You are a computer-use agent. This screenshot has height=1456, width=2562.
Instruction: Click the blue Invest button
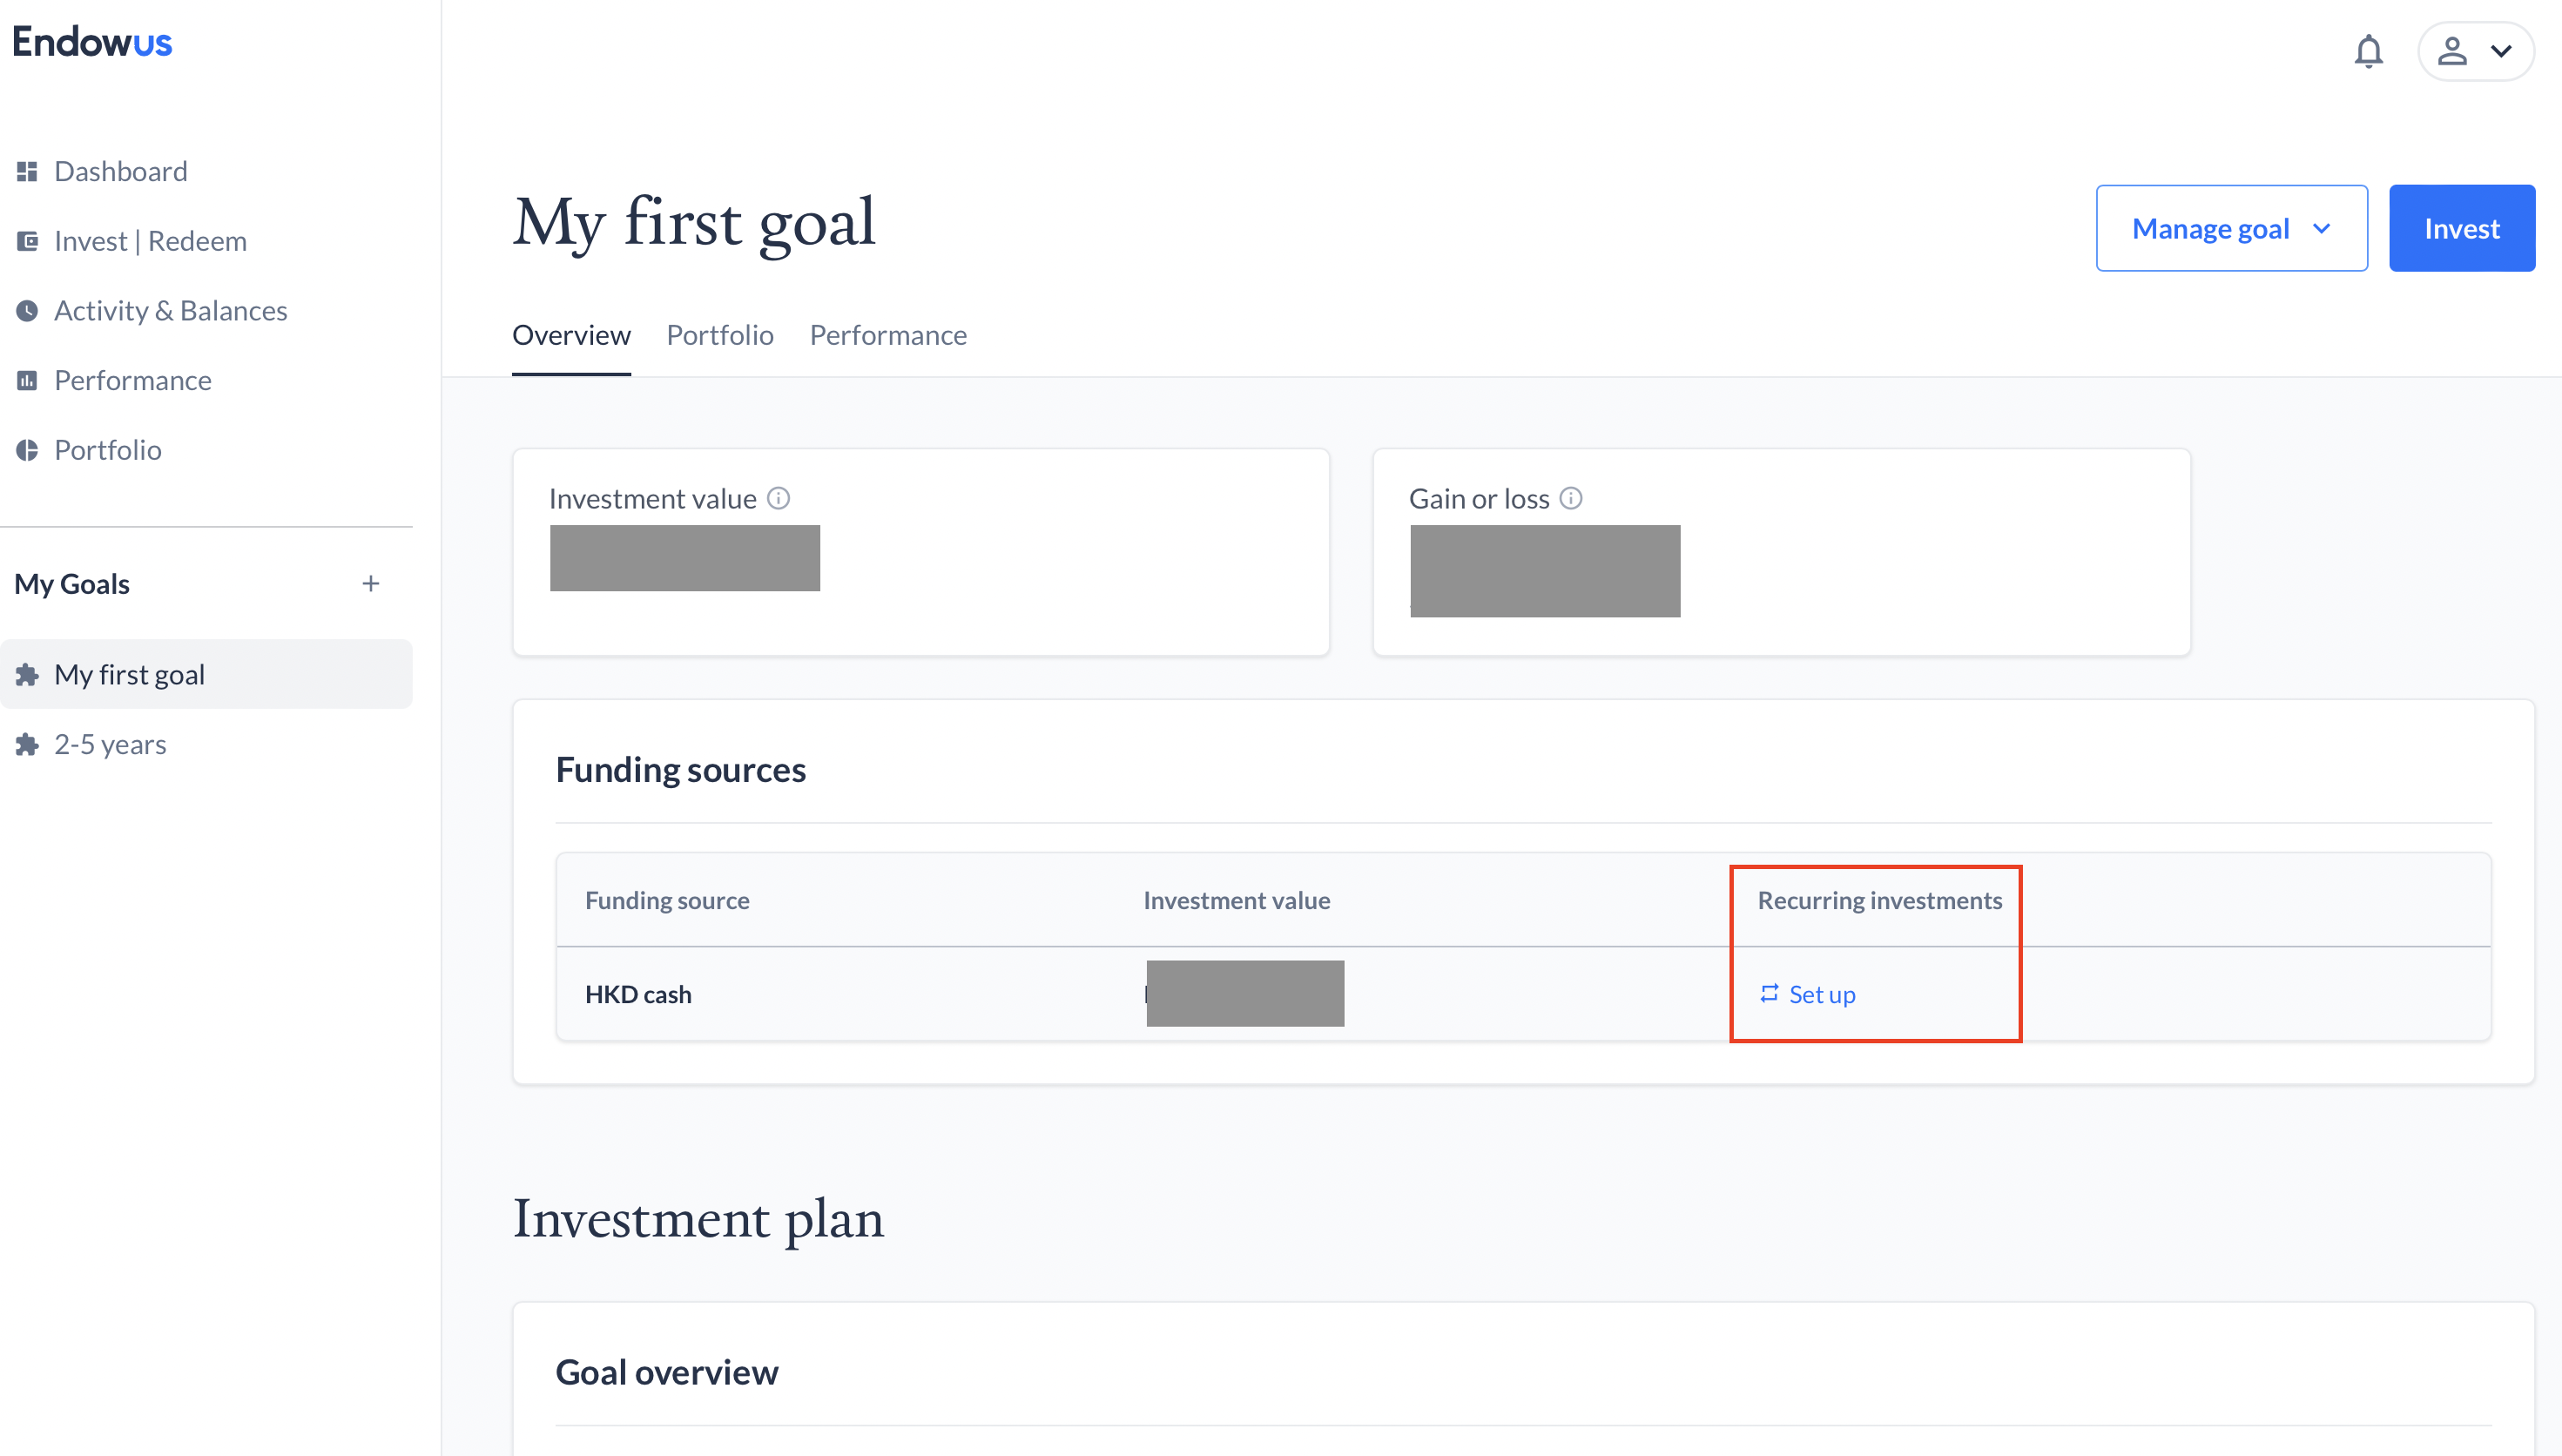click(x=2461, y=228)
